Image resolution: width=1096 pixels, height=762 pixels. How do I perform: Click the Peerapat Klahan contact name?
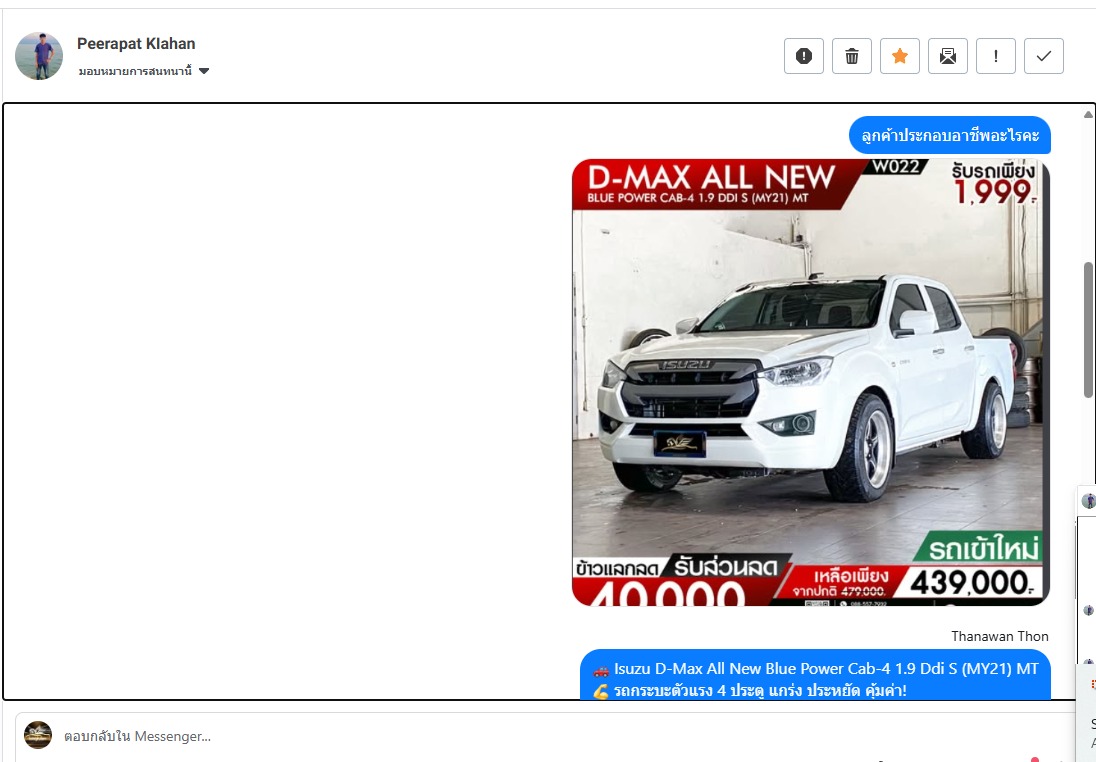point(136,44)
